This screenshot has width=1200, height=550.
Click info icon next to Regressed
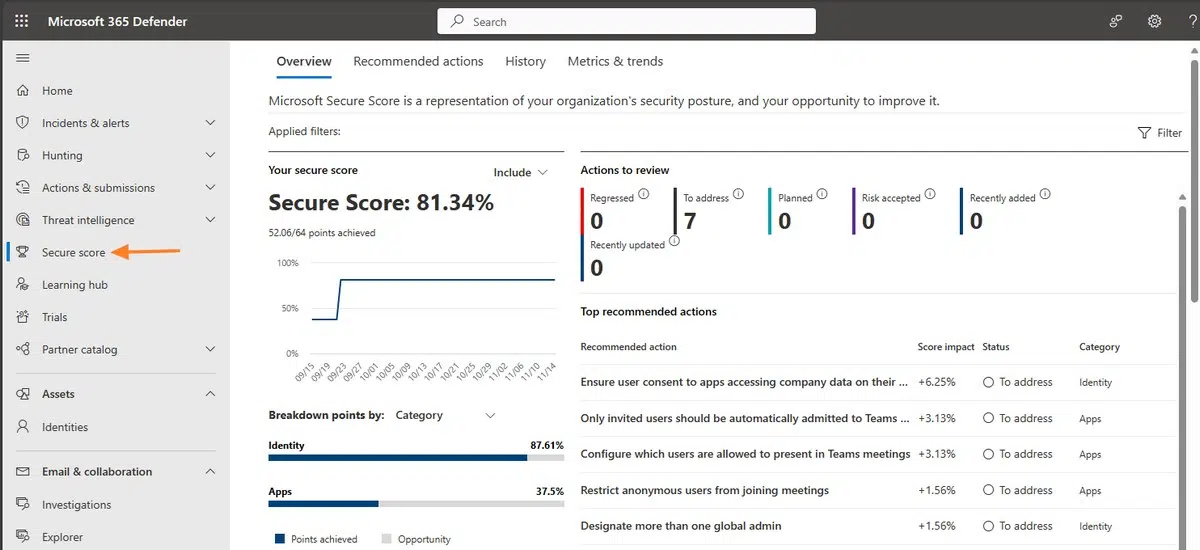(644, 194)
